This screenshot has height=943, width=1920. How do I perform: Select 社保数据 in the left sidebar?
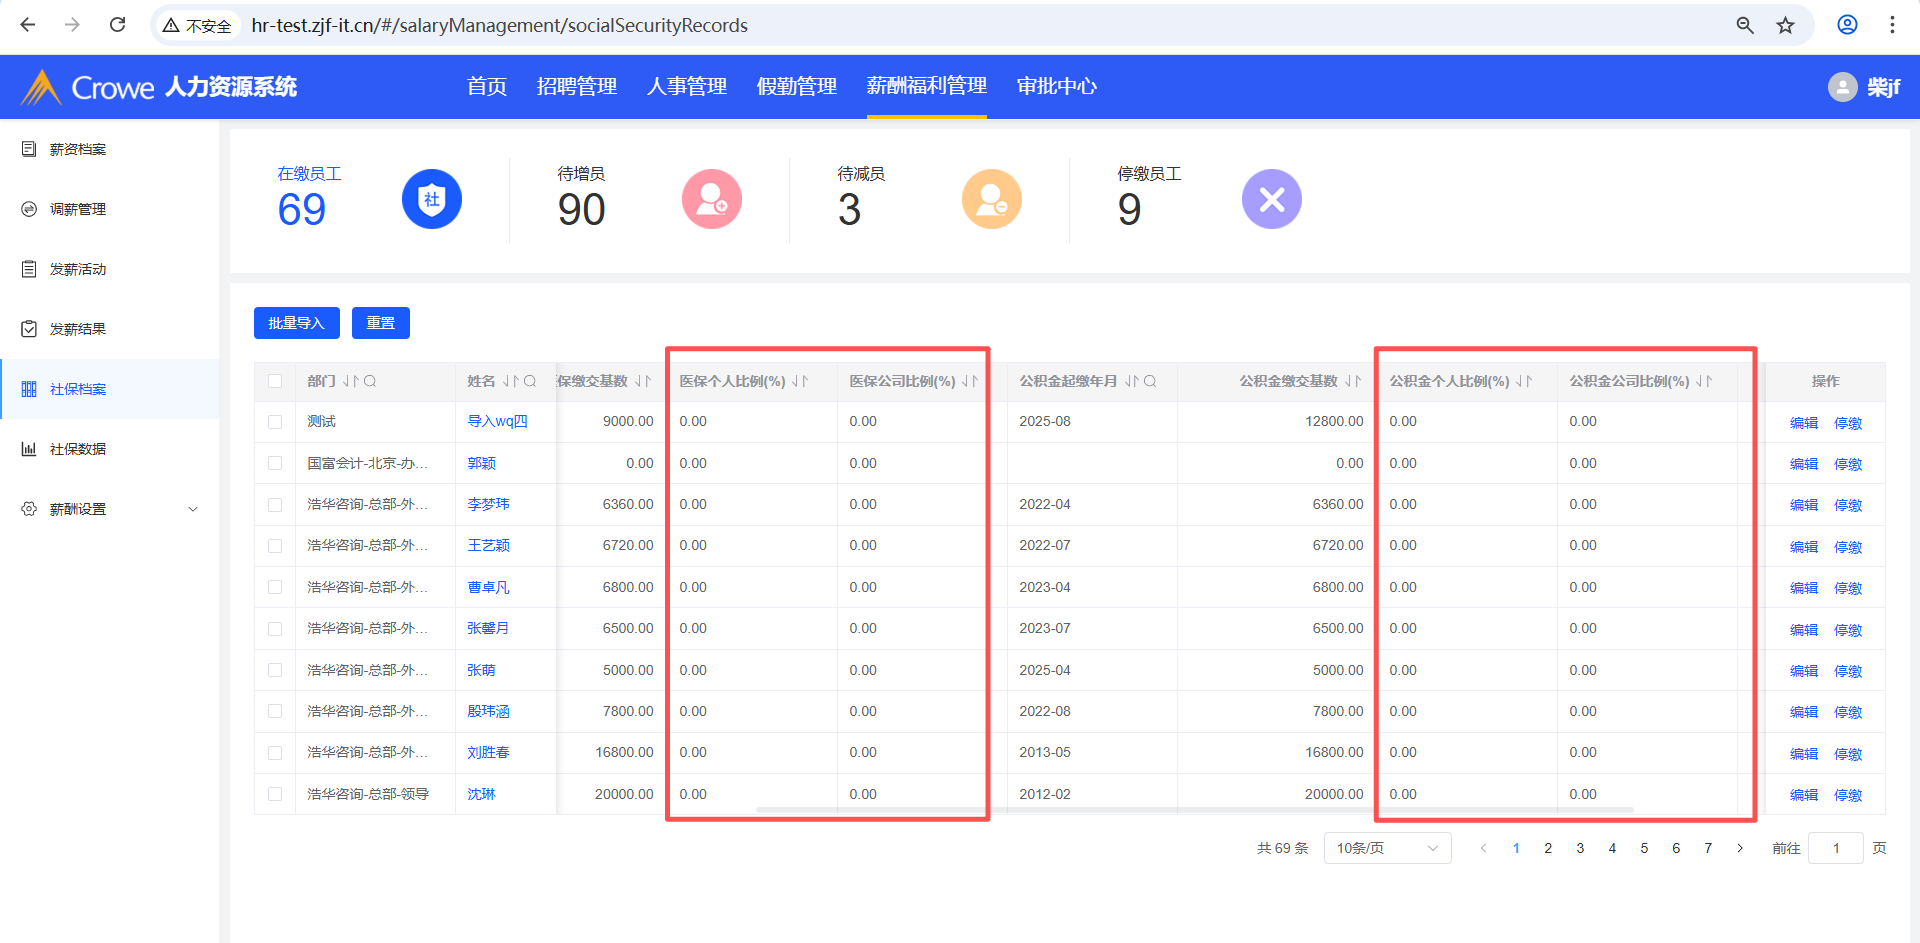click(x=78, y=449)
